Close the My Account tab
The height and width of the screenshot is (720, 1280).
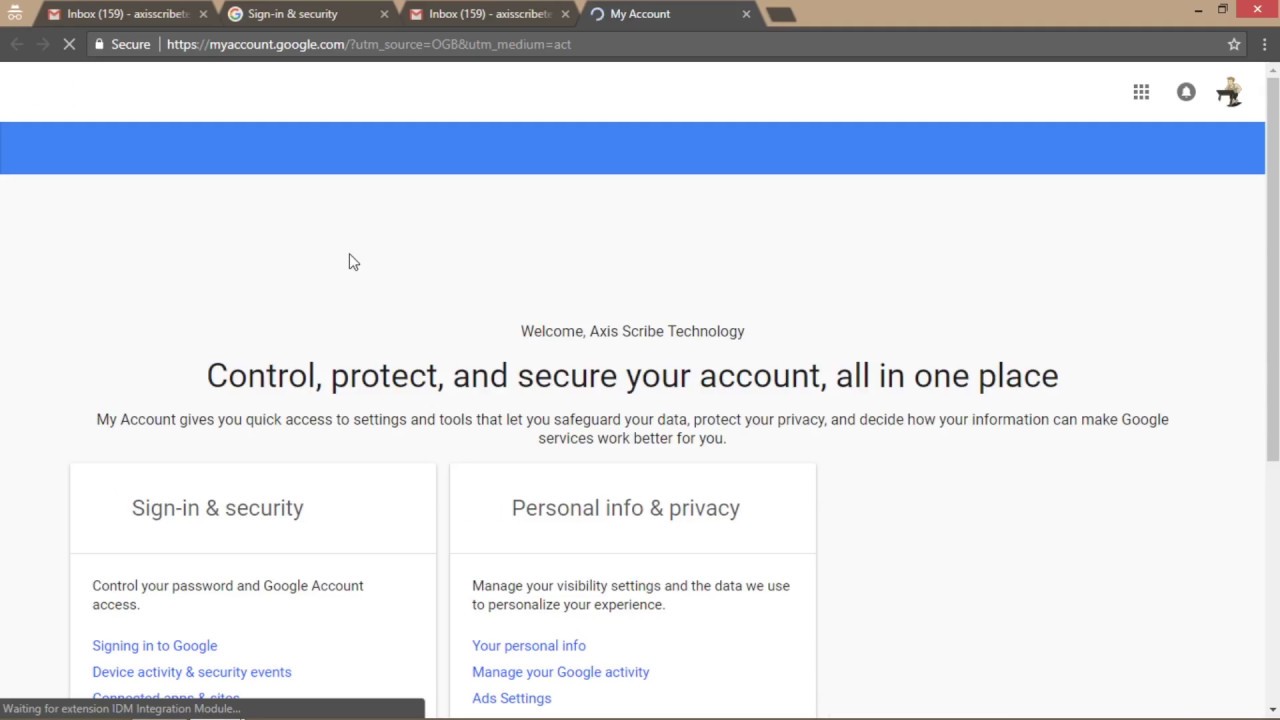[x=746, y=14]
